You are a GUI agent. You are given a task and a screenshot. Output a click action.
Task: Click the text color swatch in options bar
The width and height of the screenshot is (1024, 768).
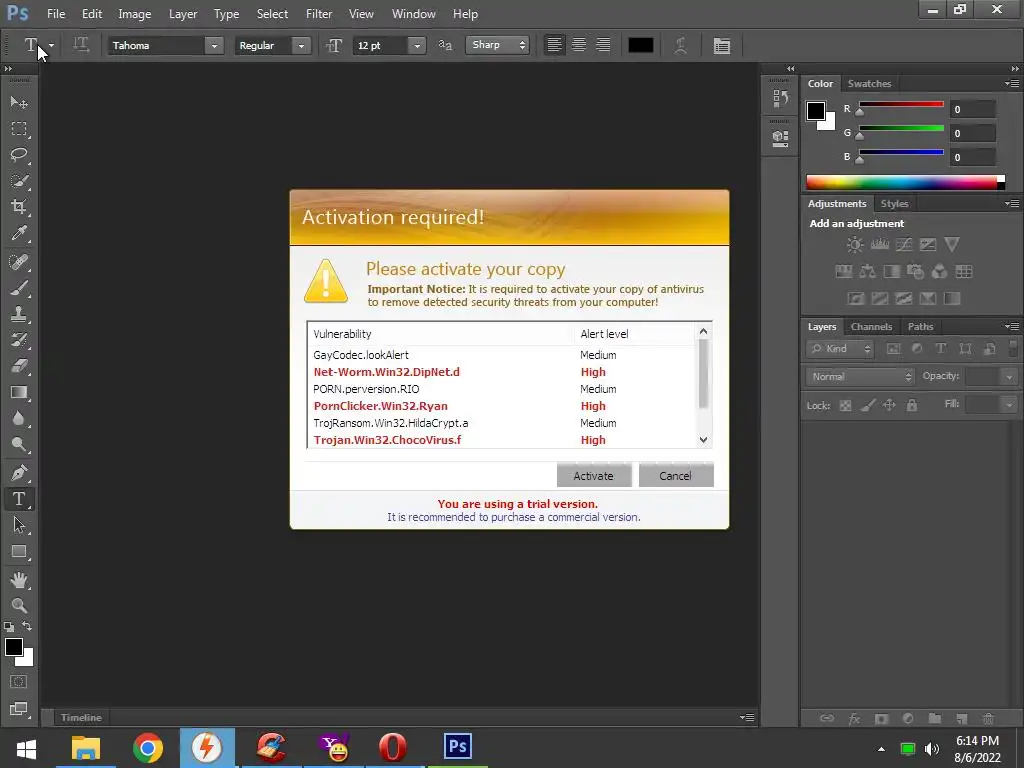click(x=641, y=45)
